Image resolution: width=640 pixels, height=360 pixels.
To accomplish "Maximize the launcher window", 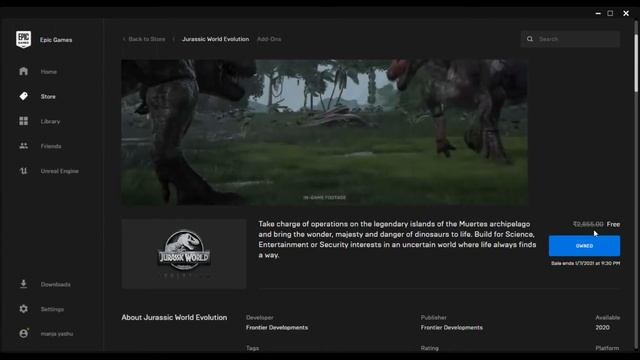I will click(610, 13).
